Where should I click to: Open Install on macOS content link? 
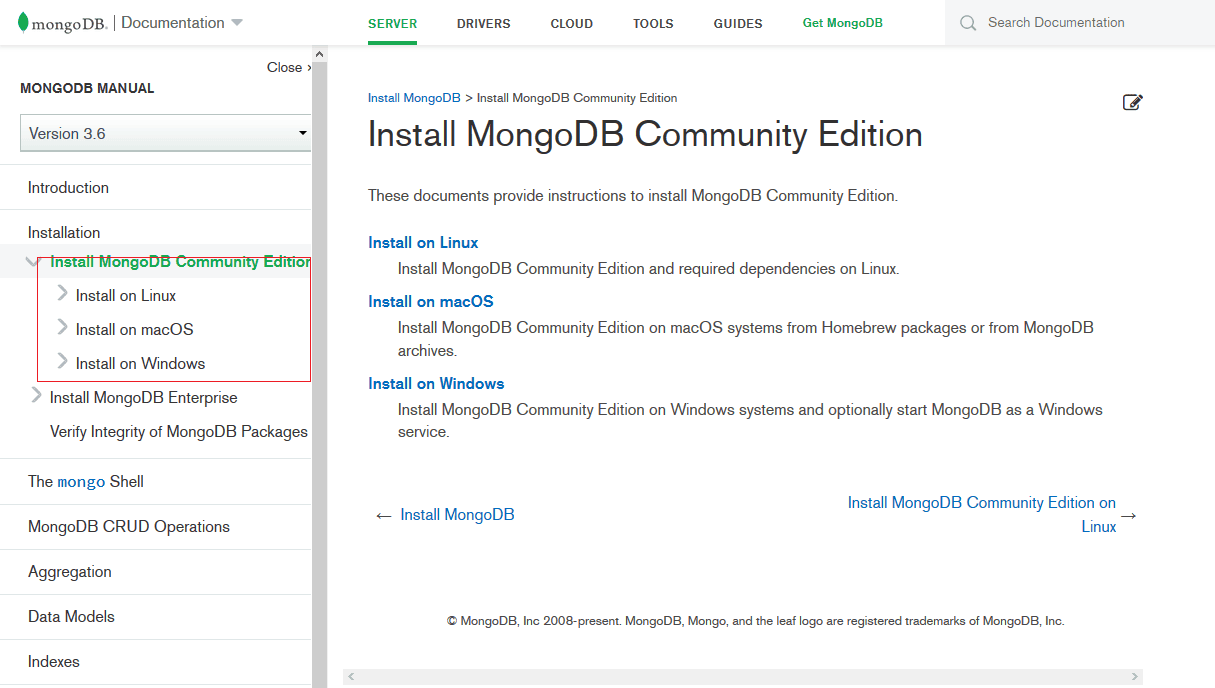tap(430, 301)
